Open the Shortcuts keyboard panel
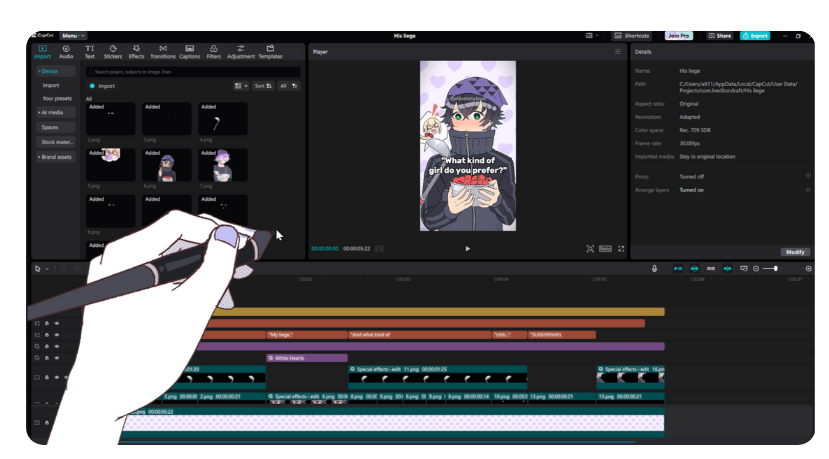 click(631, 36)
